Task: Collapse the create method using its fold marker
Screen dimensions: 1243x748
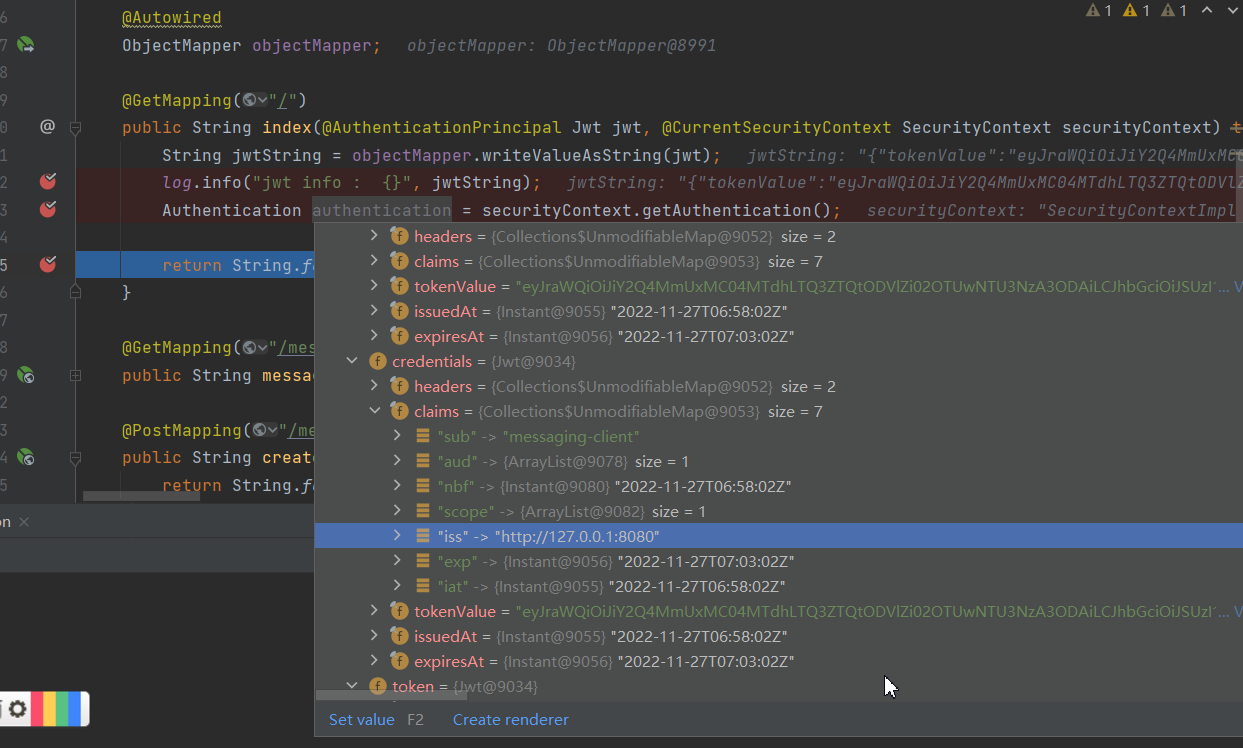Action: (75, 457)
